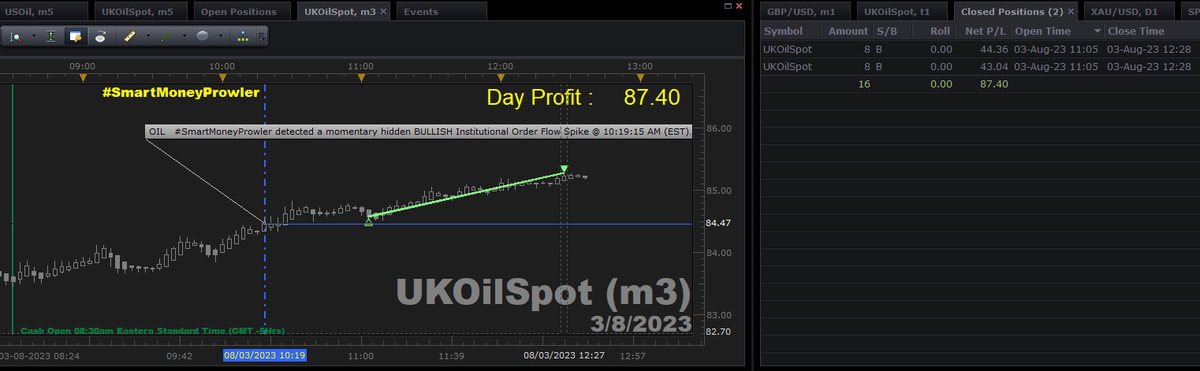Click the Day Profit label on chart
Image resolution: width=1200 pixels, height=371 pixels.
coord(540,97)
